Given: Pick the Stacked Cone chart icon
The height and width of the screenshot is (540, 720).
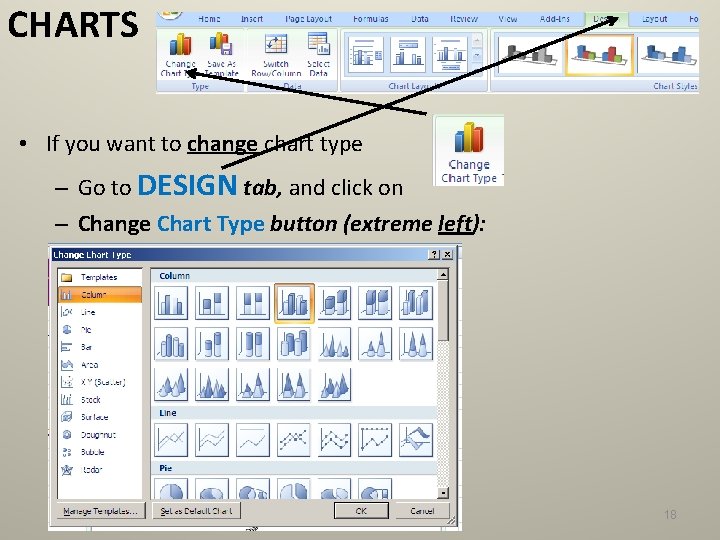Looking at the screenshot, I should [x=375, y=344].
